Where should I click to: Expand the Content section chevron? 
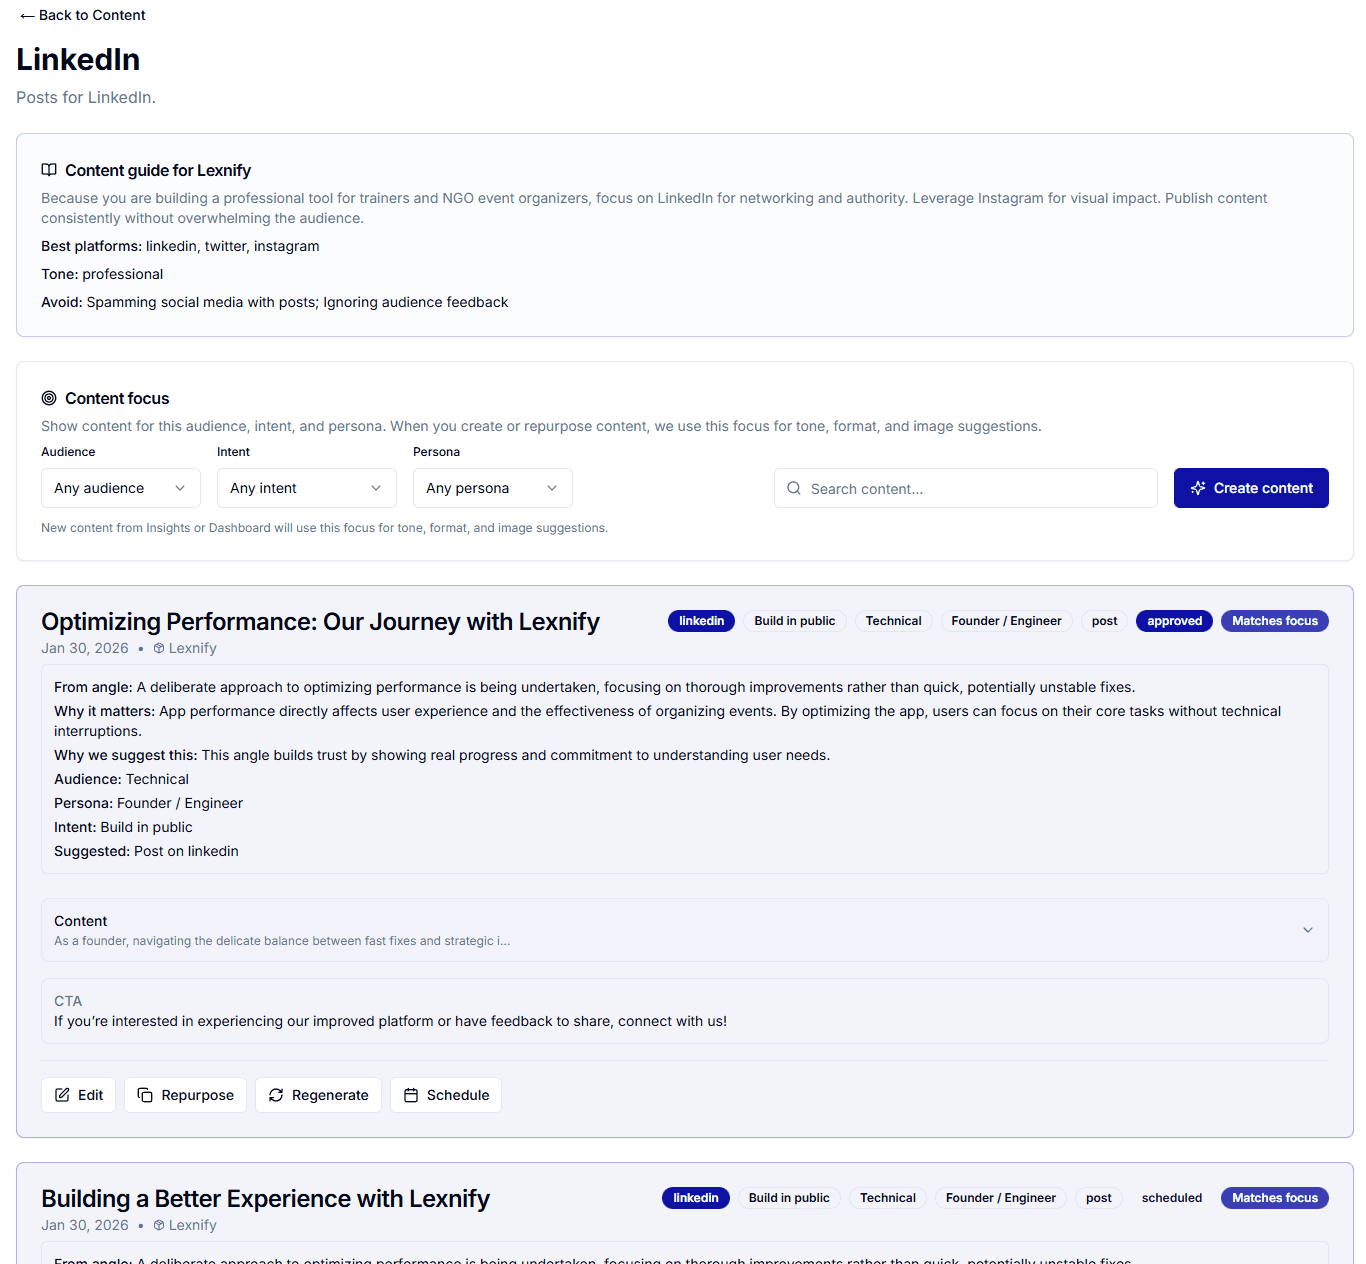1307,929
